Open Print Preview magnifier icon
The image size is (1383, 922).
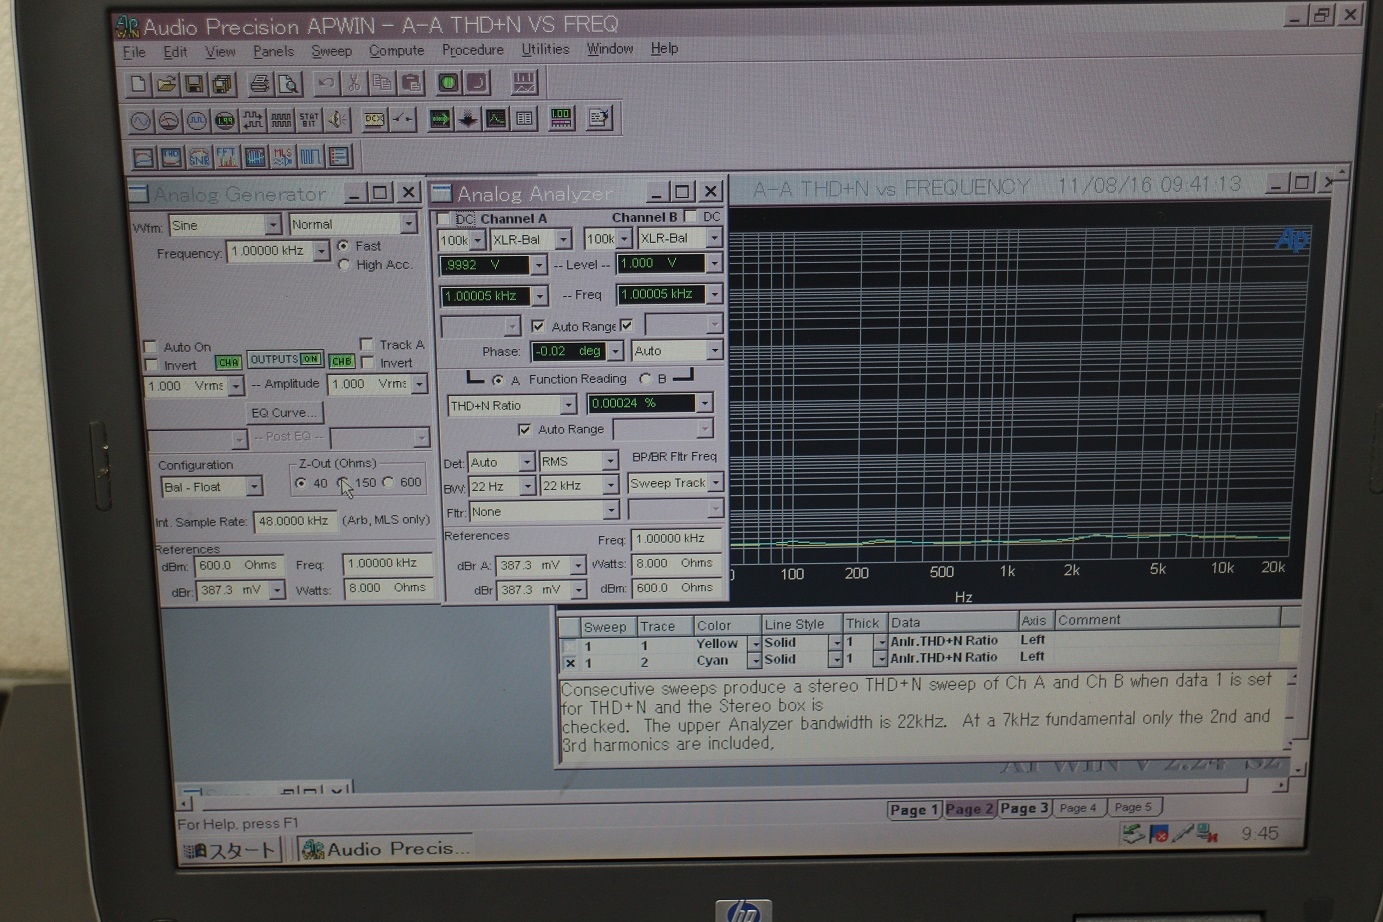click(x=288, y=83)
